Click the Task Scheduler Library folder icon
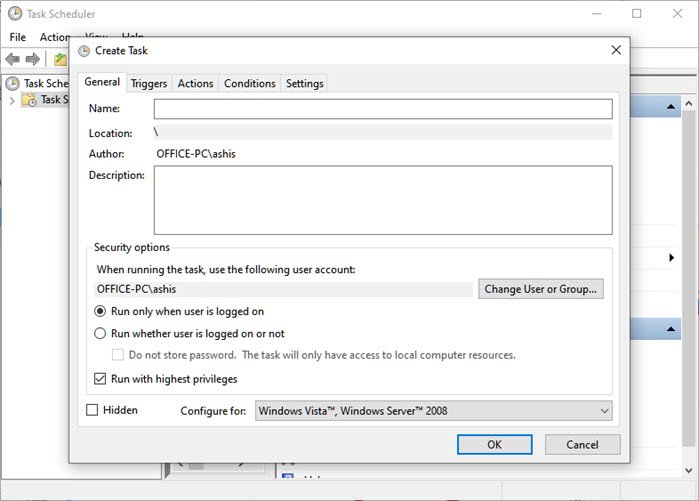Image resolution: width=699 pixels, height=501 pixels. 29,100
